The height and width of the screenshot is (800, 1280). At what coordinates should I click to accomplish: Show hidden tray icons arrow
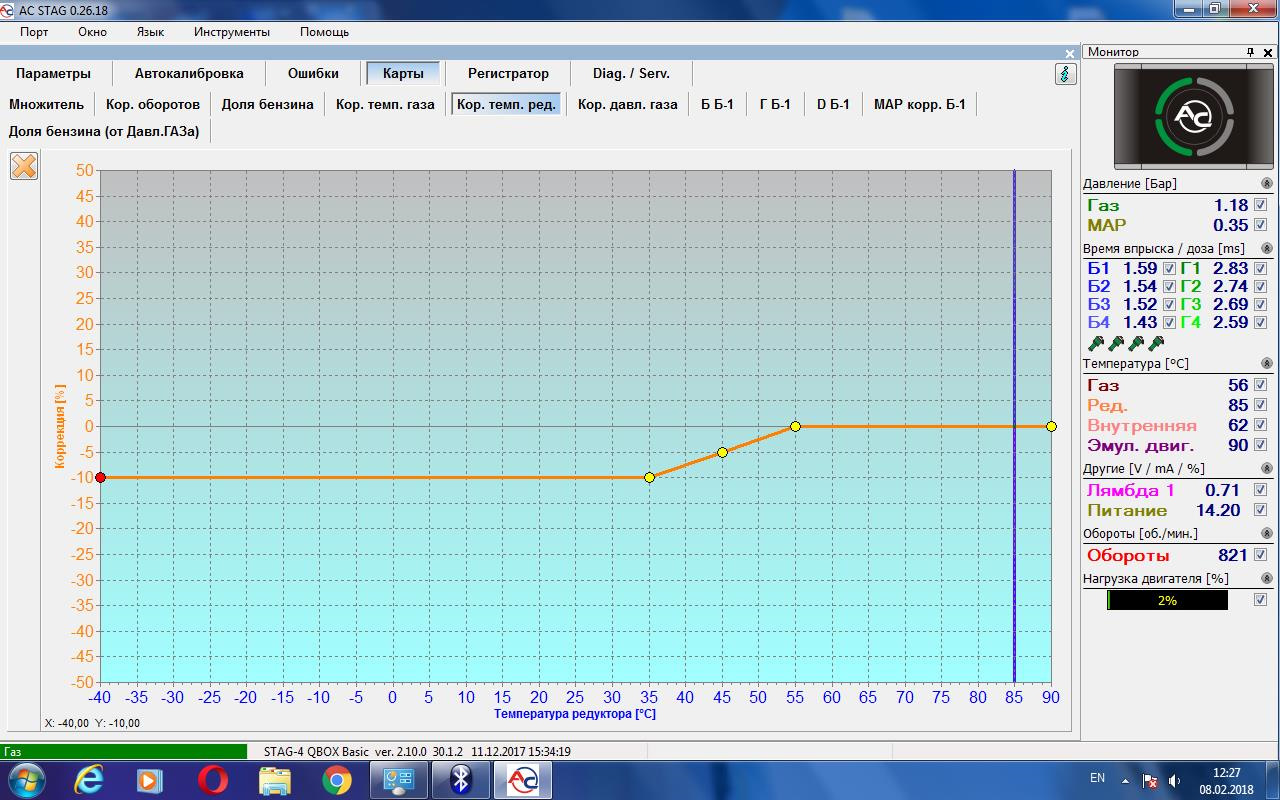click(x=1125, y=780)
